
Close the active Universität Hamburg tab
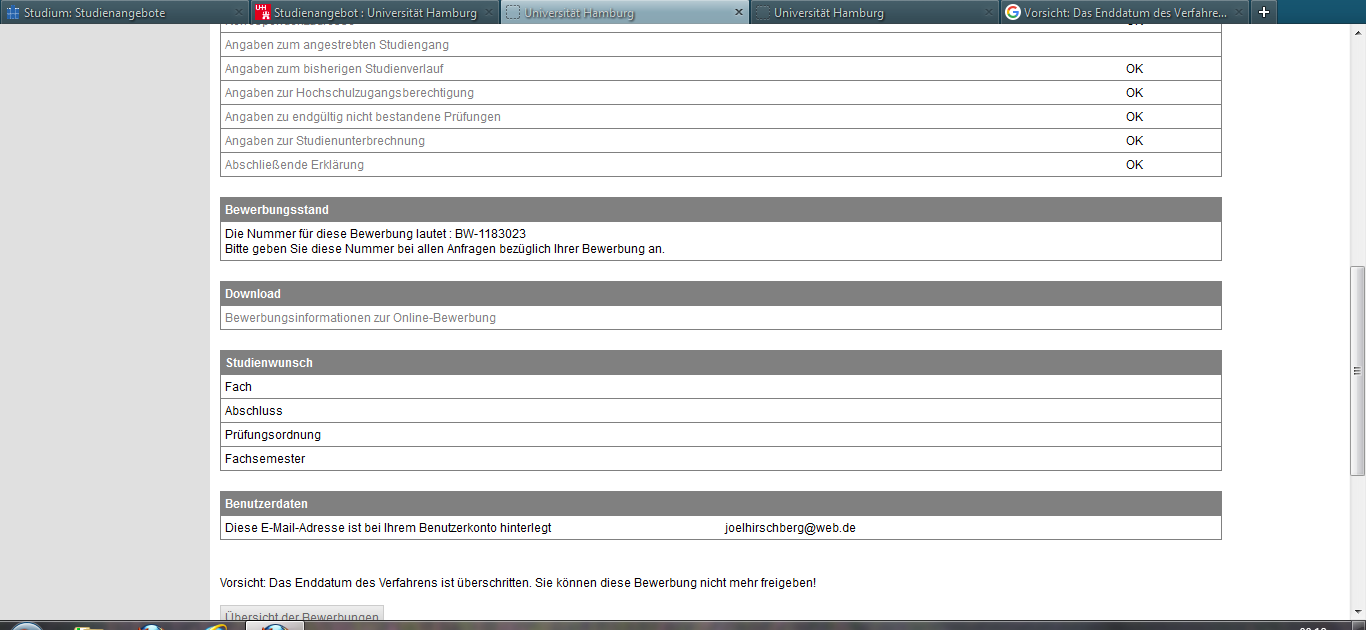tap(739, 12)
